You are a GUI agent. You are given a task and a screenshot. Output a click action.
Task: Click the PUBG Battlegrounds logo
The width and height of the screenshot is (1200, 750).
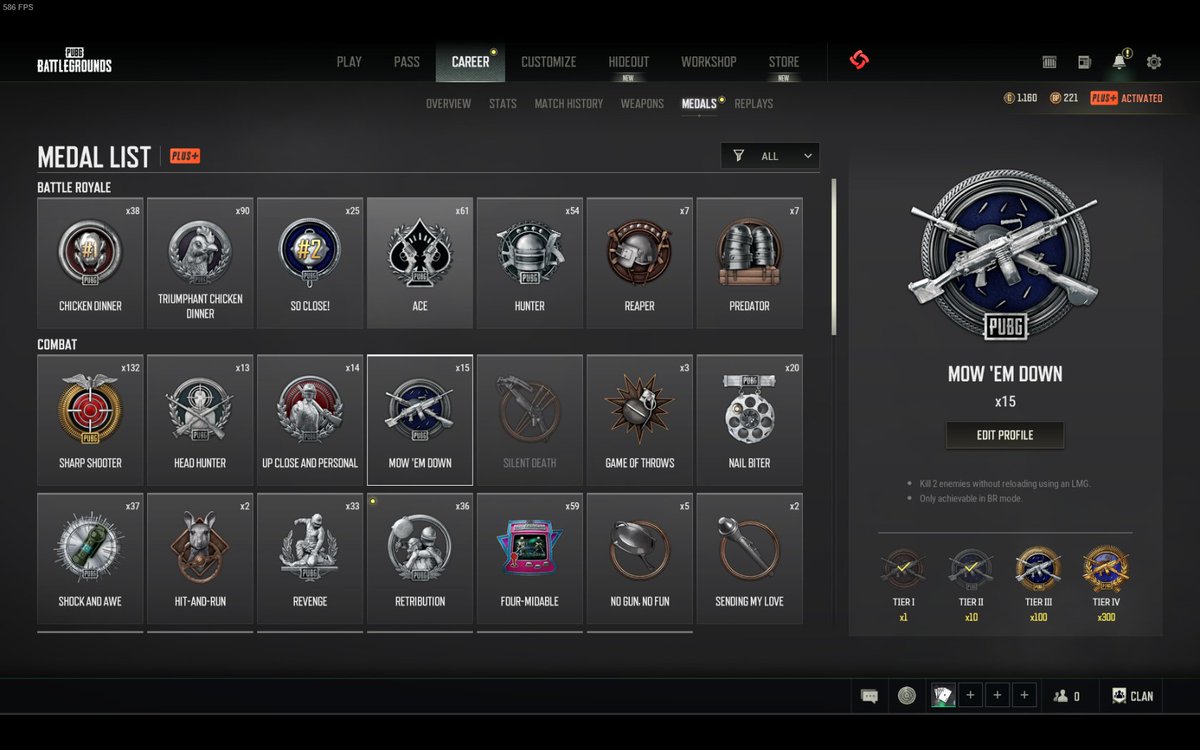(x=75, y=60)
